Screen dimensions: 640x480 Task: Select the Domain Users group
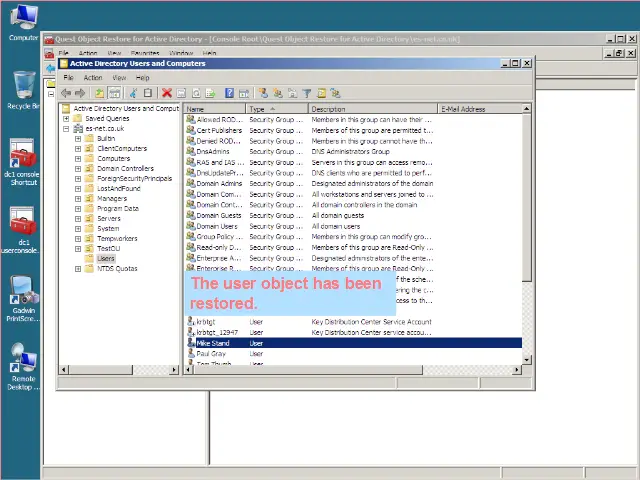click(x=217, y=226)
